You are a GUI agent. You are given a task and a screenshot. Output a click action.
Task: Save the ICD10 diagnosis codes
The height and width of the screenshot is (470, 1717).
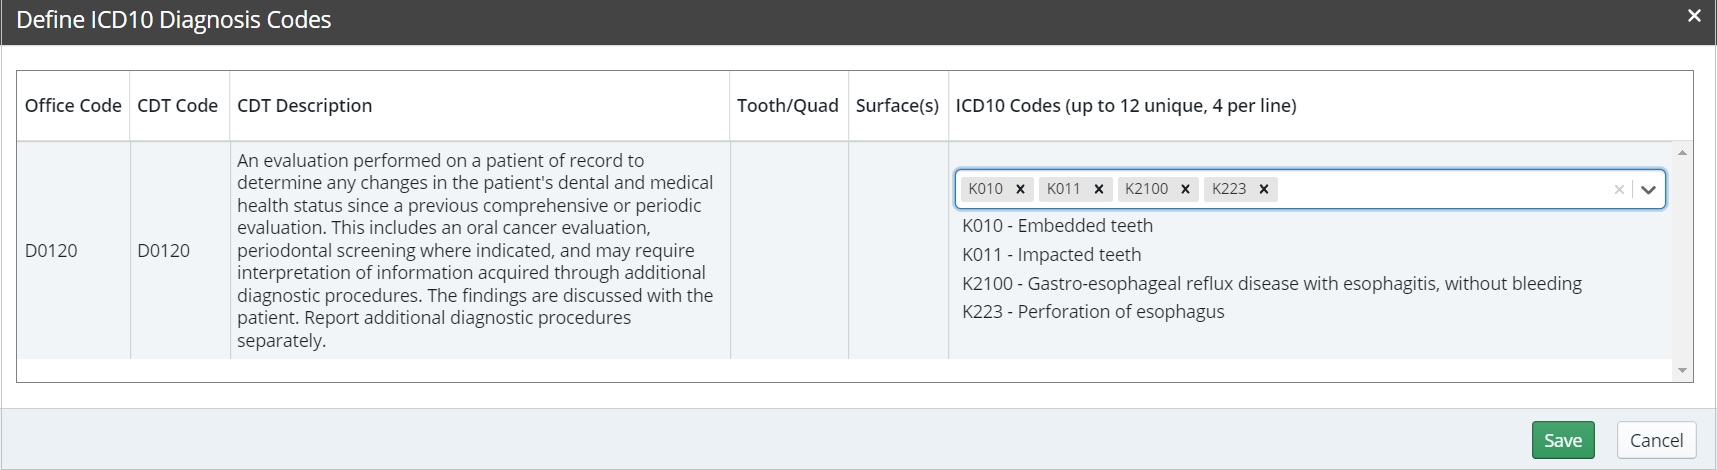click(x=1562, y=440)
